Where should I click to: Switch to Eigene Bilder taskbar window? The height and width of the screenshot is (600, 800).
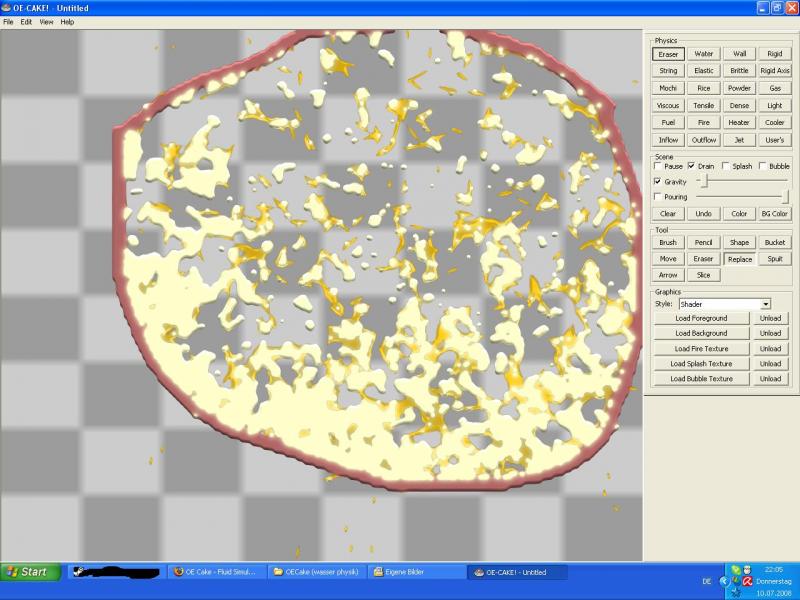pyautogui.click(x=415, y=572)
